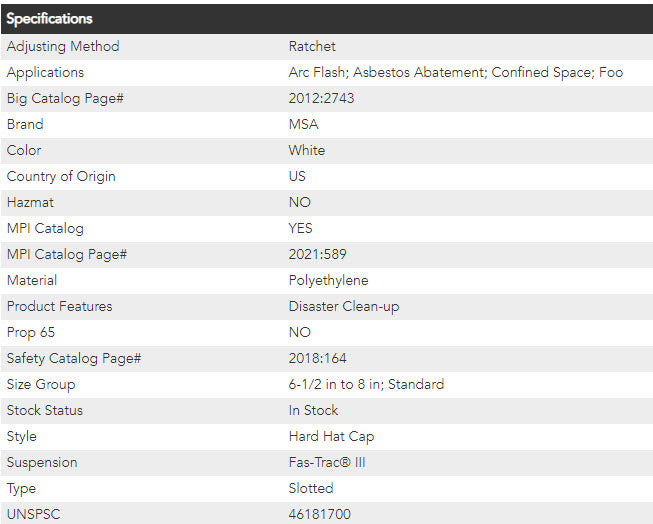
Task: Select the Applications row value text
Action: coord(455,72)
